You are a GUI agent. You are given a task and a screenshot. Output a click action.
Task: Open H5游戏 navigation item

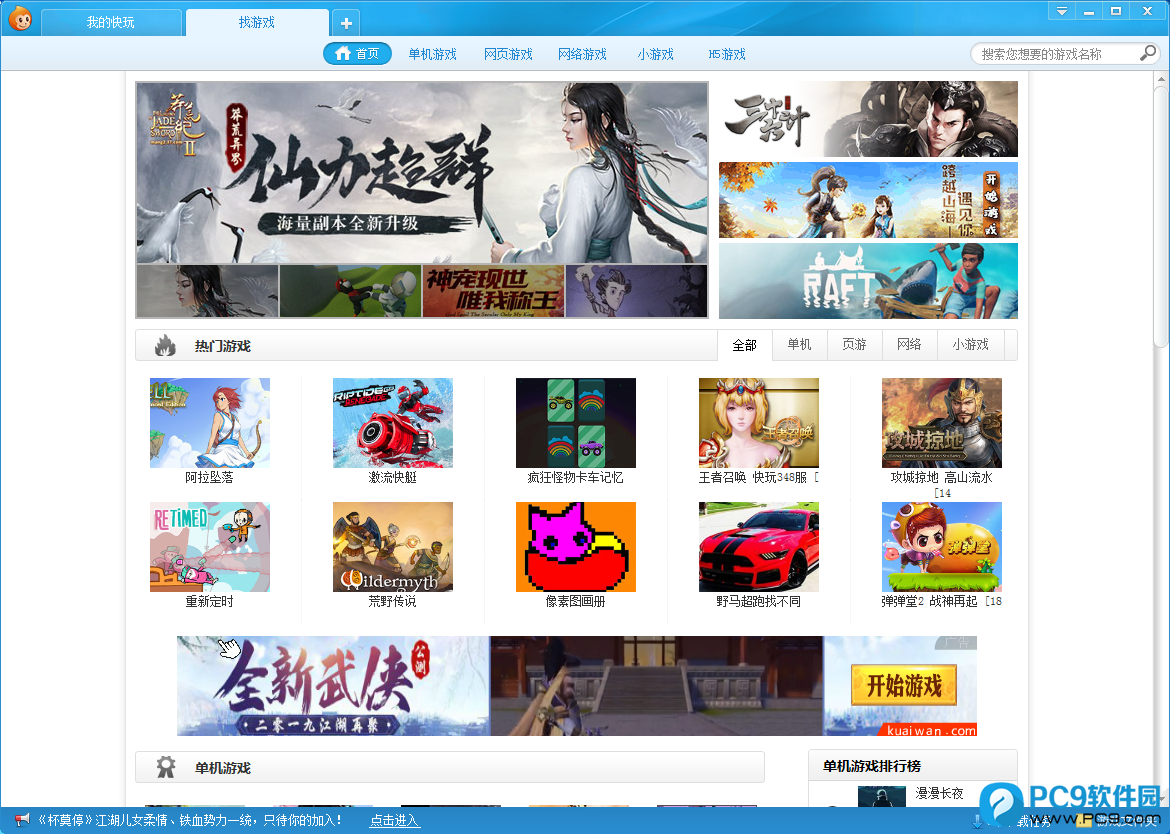[x=727, y=54]
